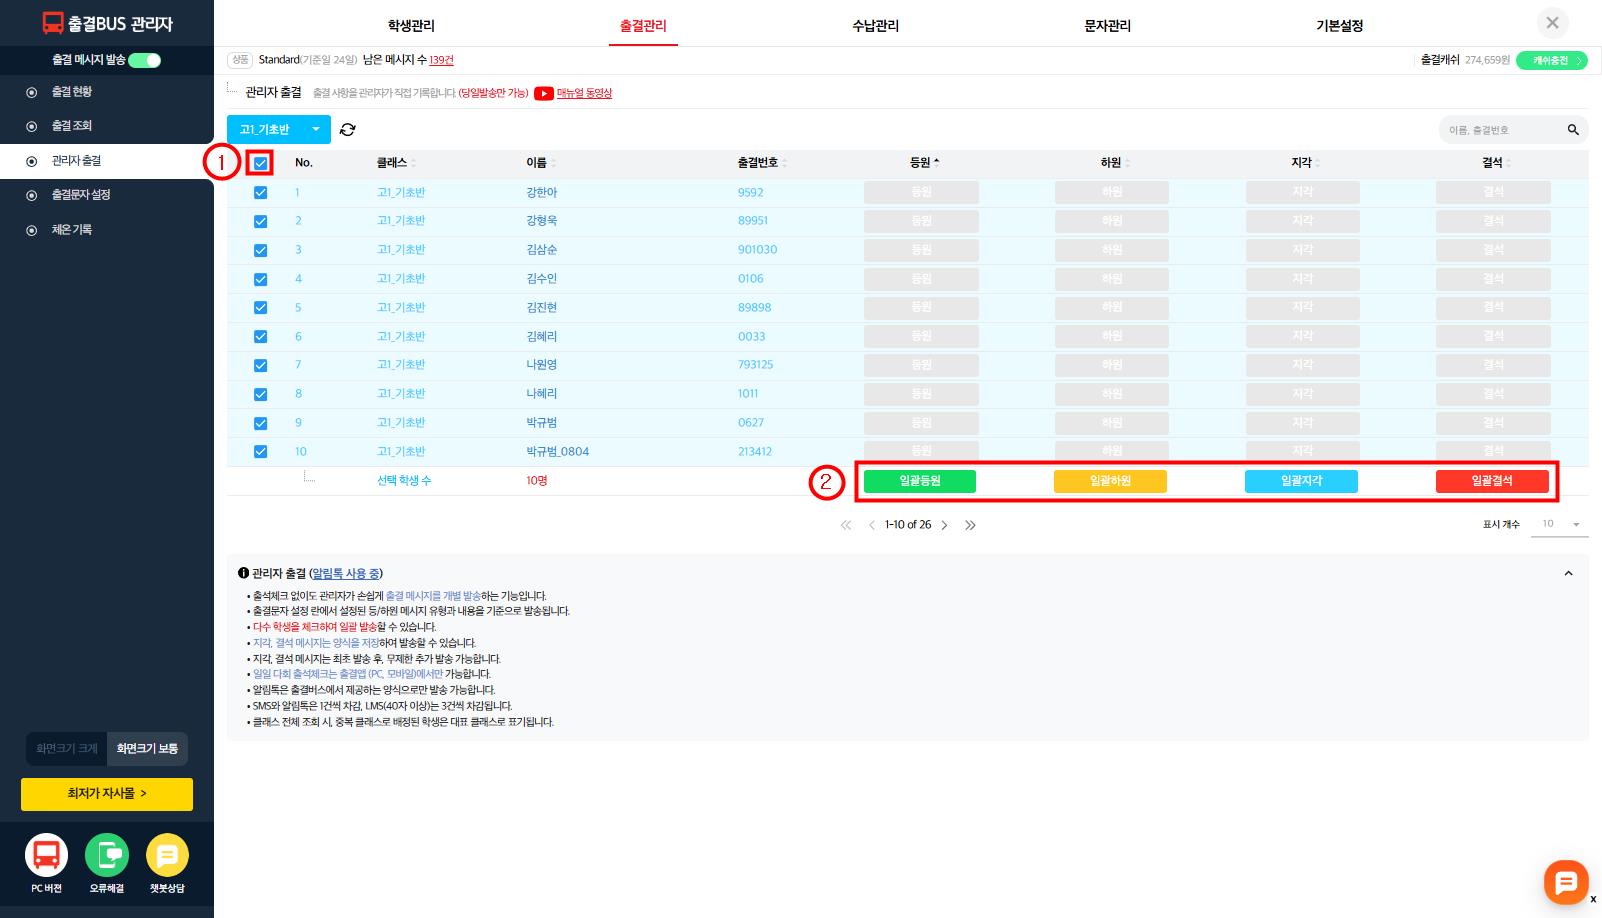Open the 오류해결 icon
This screenshot has width=1602, height=918.
point(107,856)
